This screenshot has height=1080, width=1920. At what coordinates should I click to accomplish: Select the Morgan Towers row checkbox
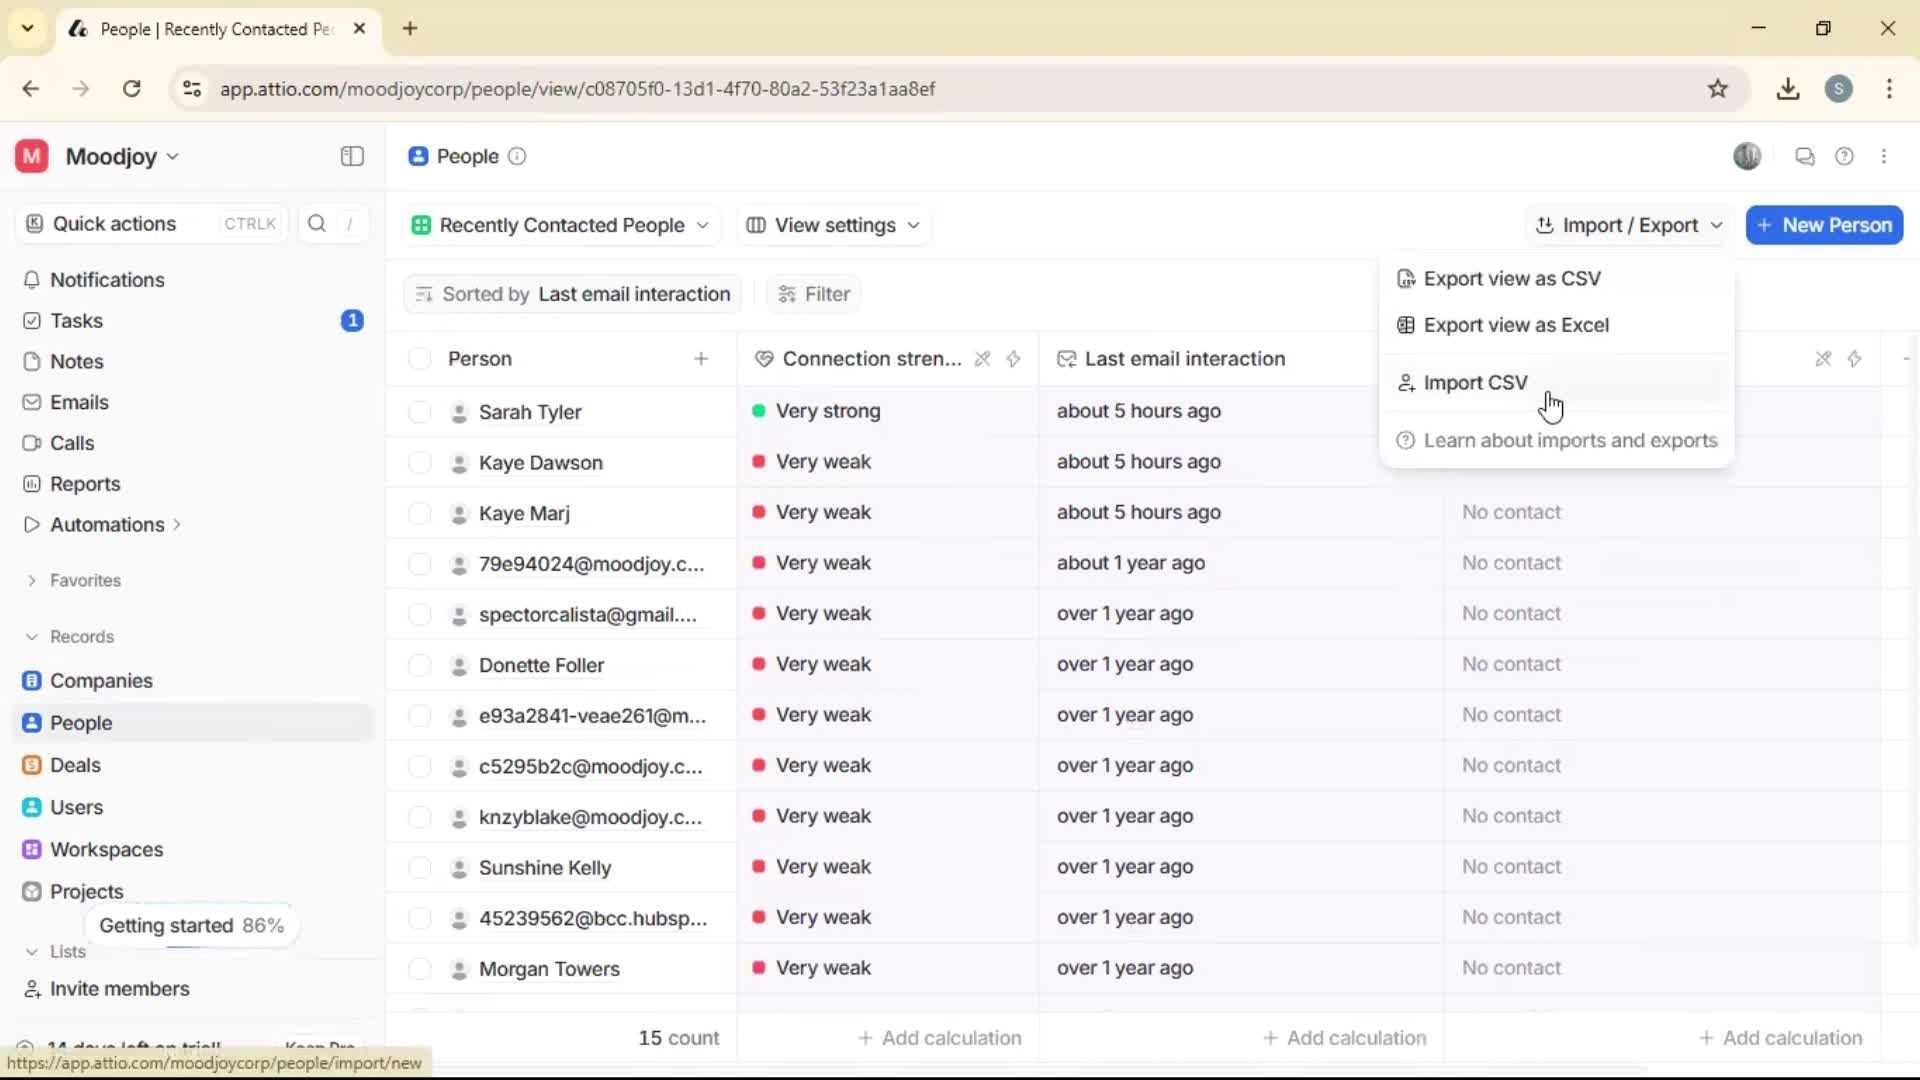point(420,969)
